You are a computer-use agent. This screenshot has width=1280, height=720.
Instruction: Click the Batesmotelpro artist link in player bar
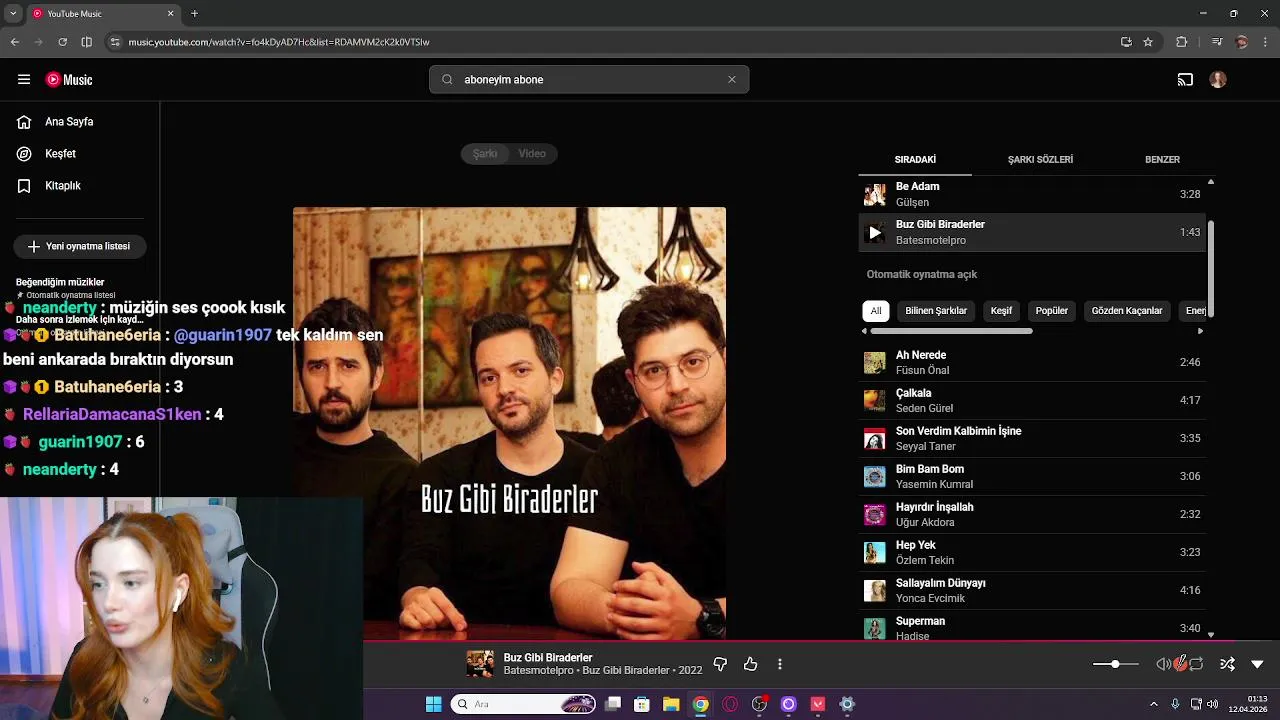539,671
